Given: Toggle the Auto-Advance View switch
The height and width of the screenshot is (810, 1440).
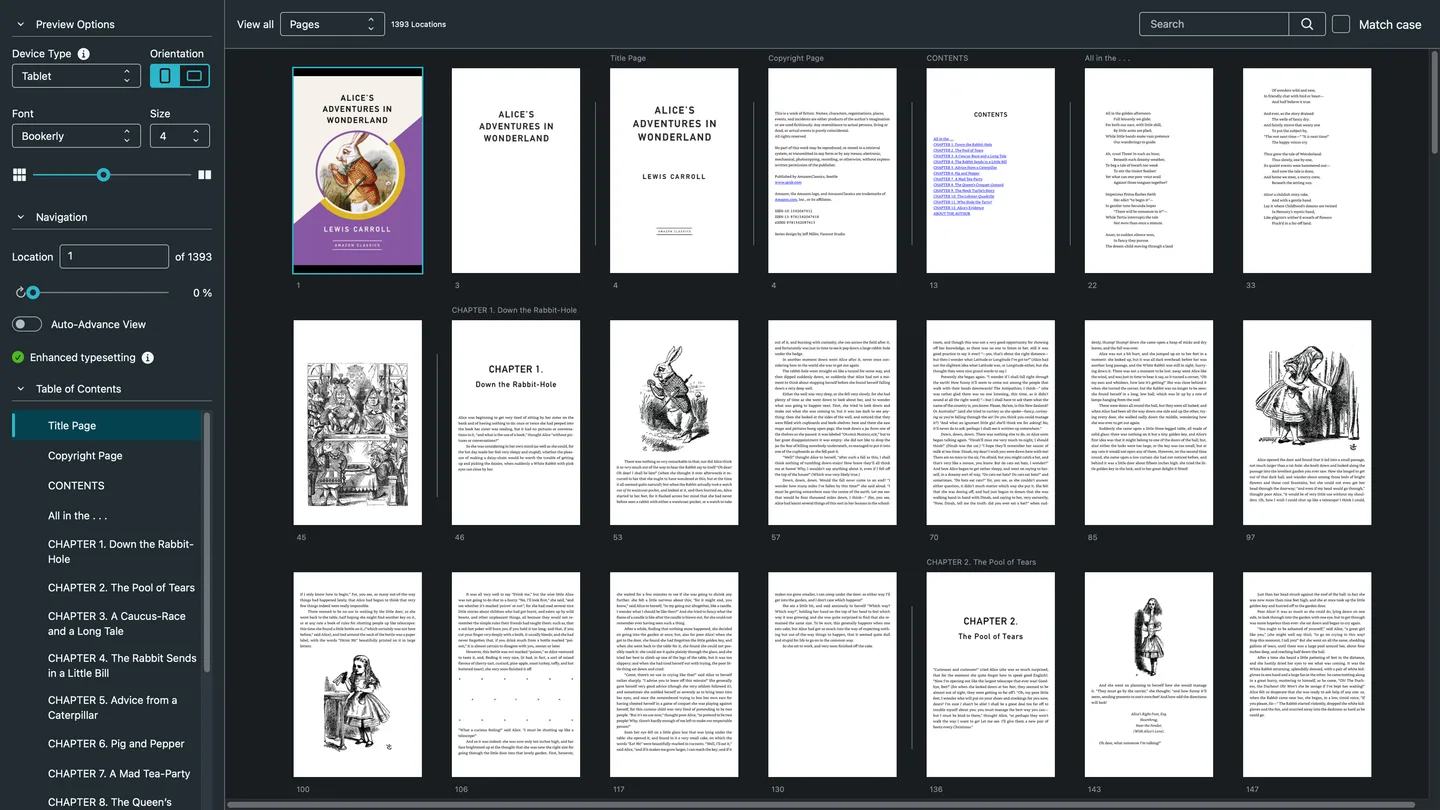Looking at the screenshot, I should point(27,324).
